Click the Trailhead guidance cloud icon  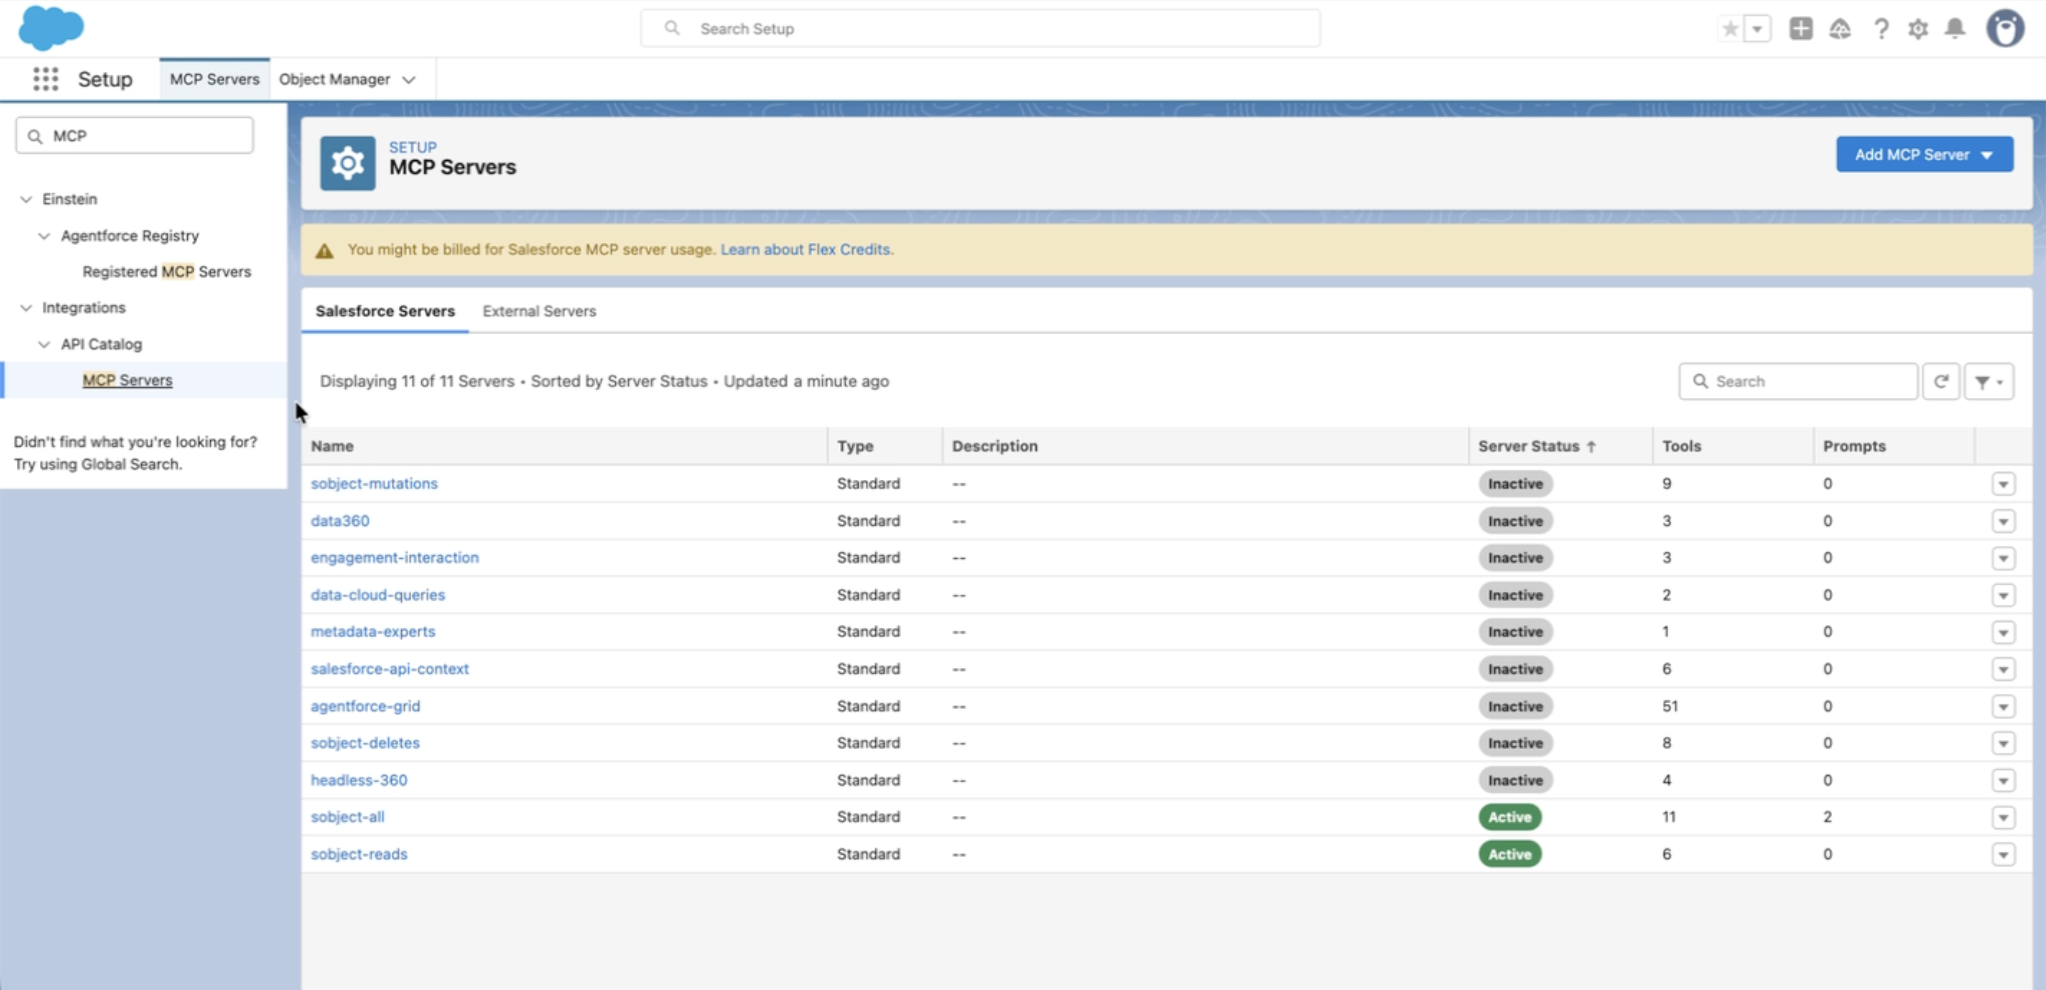point(1840,29)
